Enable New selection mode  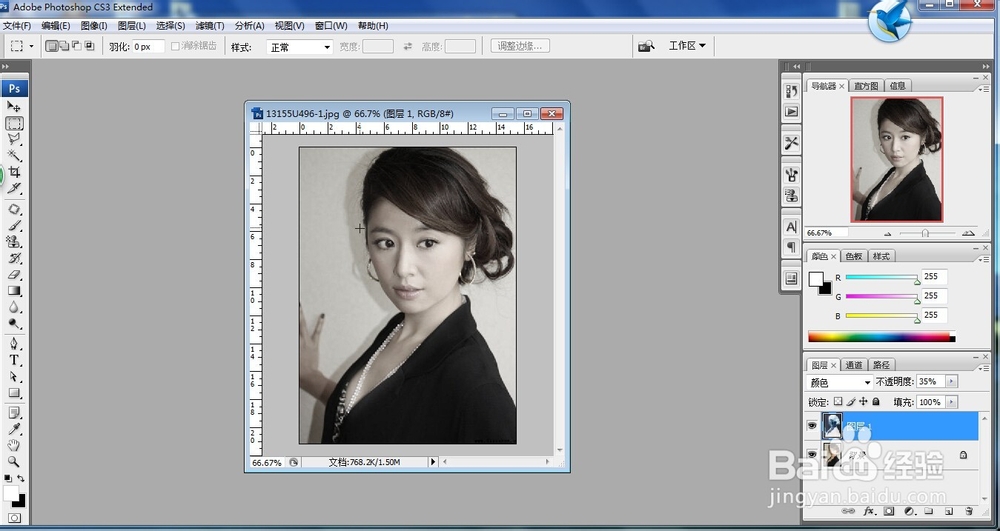pos(52,46)
